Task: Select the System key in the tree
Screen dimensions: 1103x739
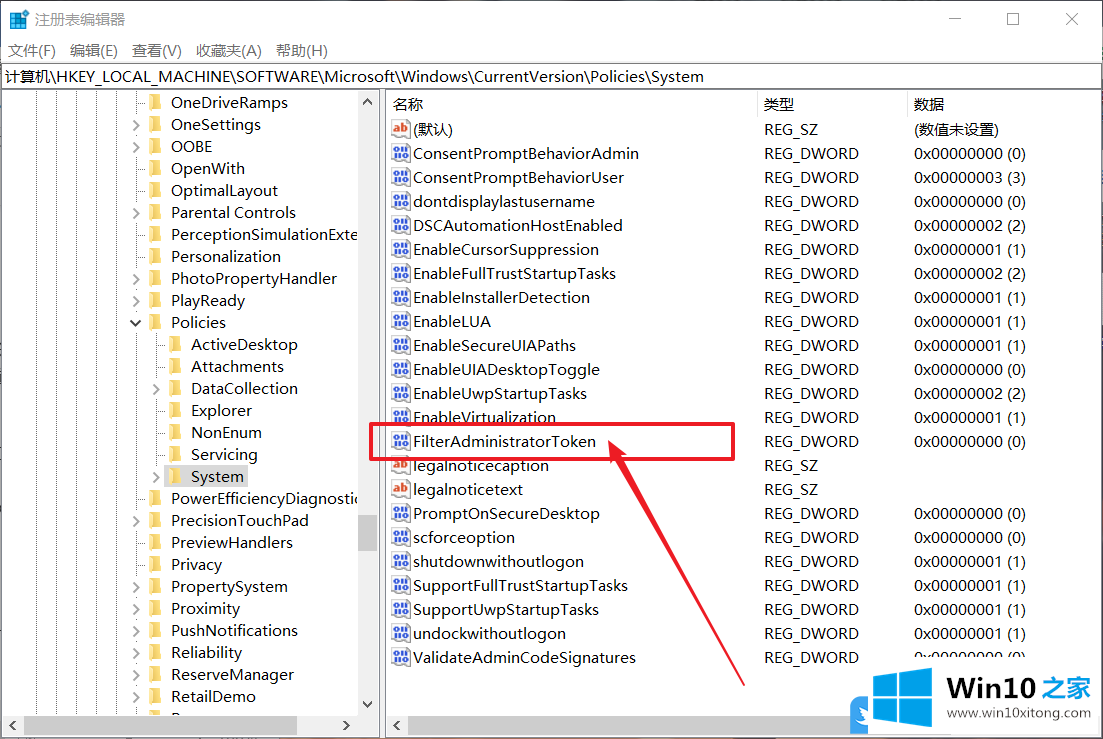Action: 217,476
